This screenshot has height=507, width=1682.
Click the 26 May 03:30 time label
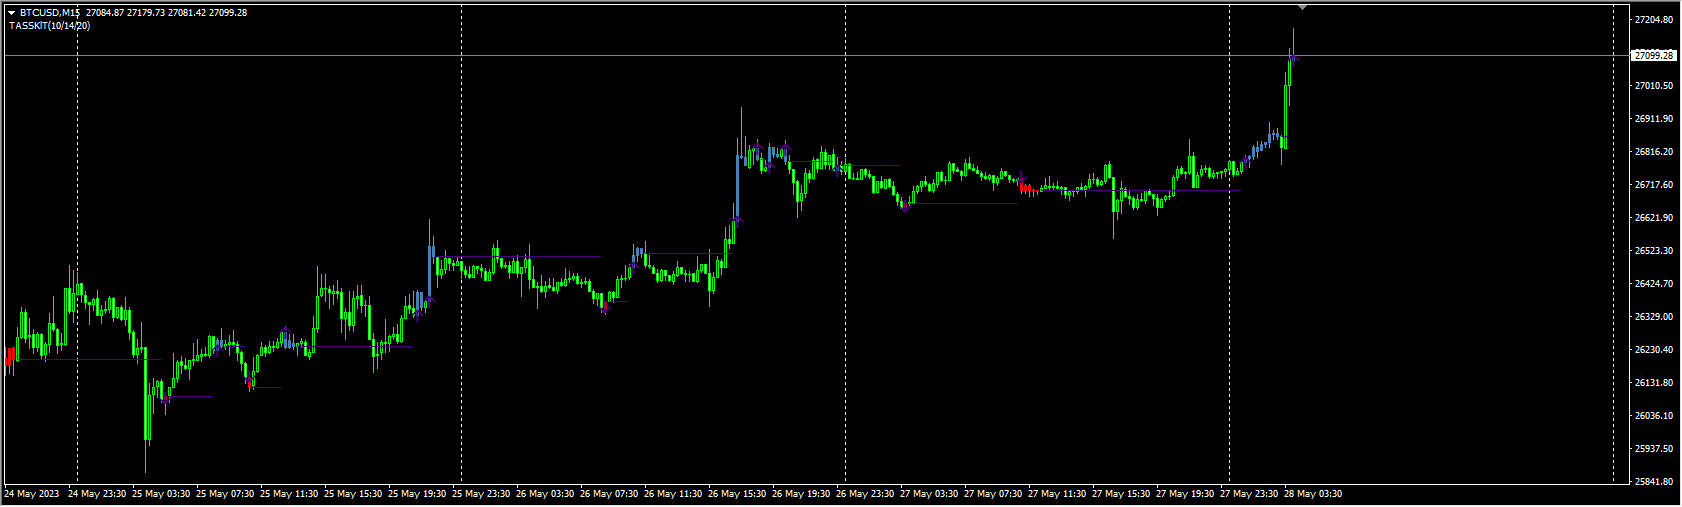(545, 494)
